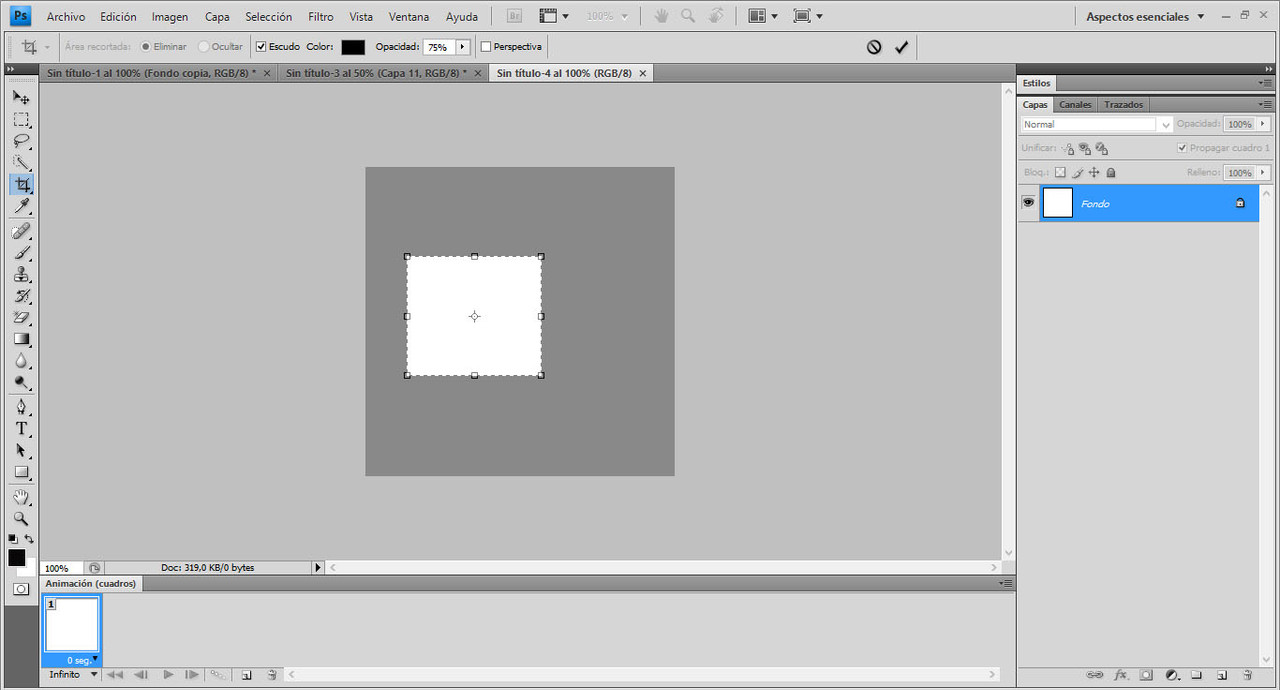
Task: Select the Zoom tool in the toolbox
Action: tap(21, 519)
